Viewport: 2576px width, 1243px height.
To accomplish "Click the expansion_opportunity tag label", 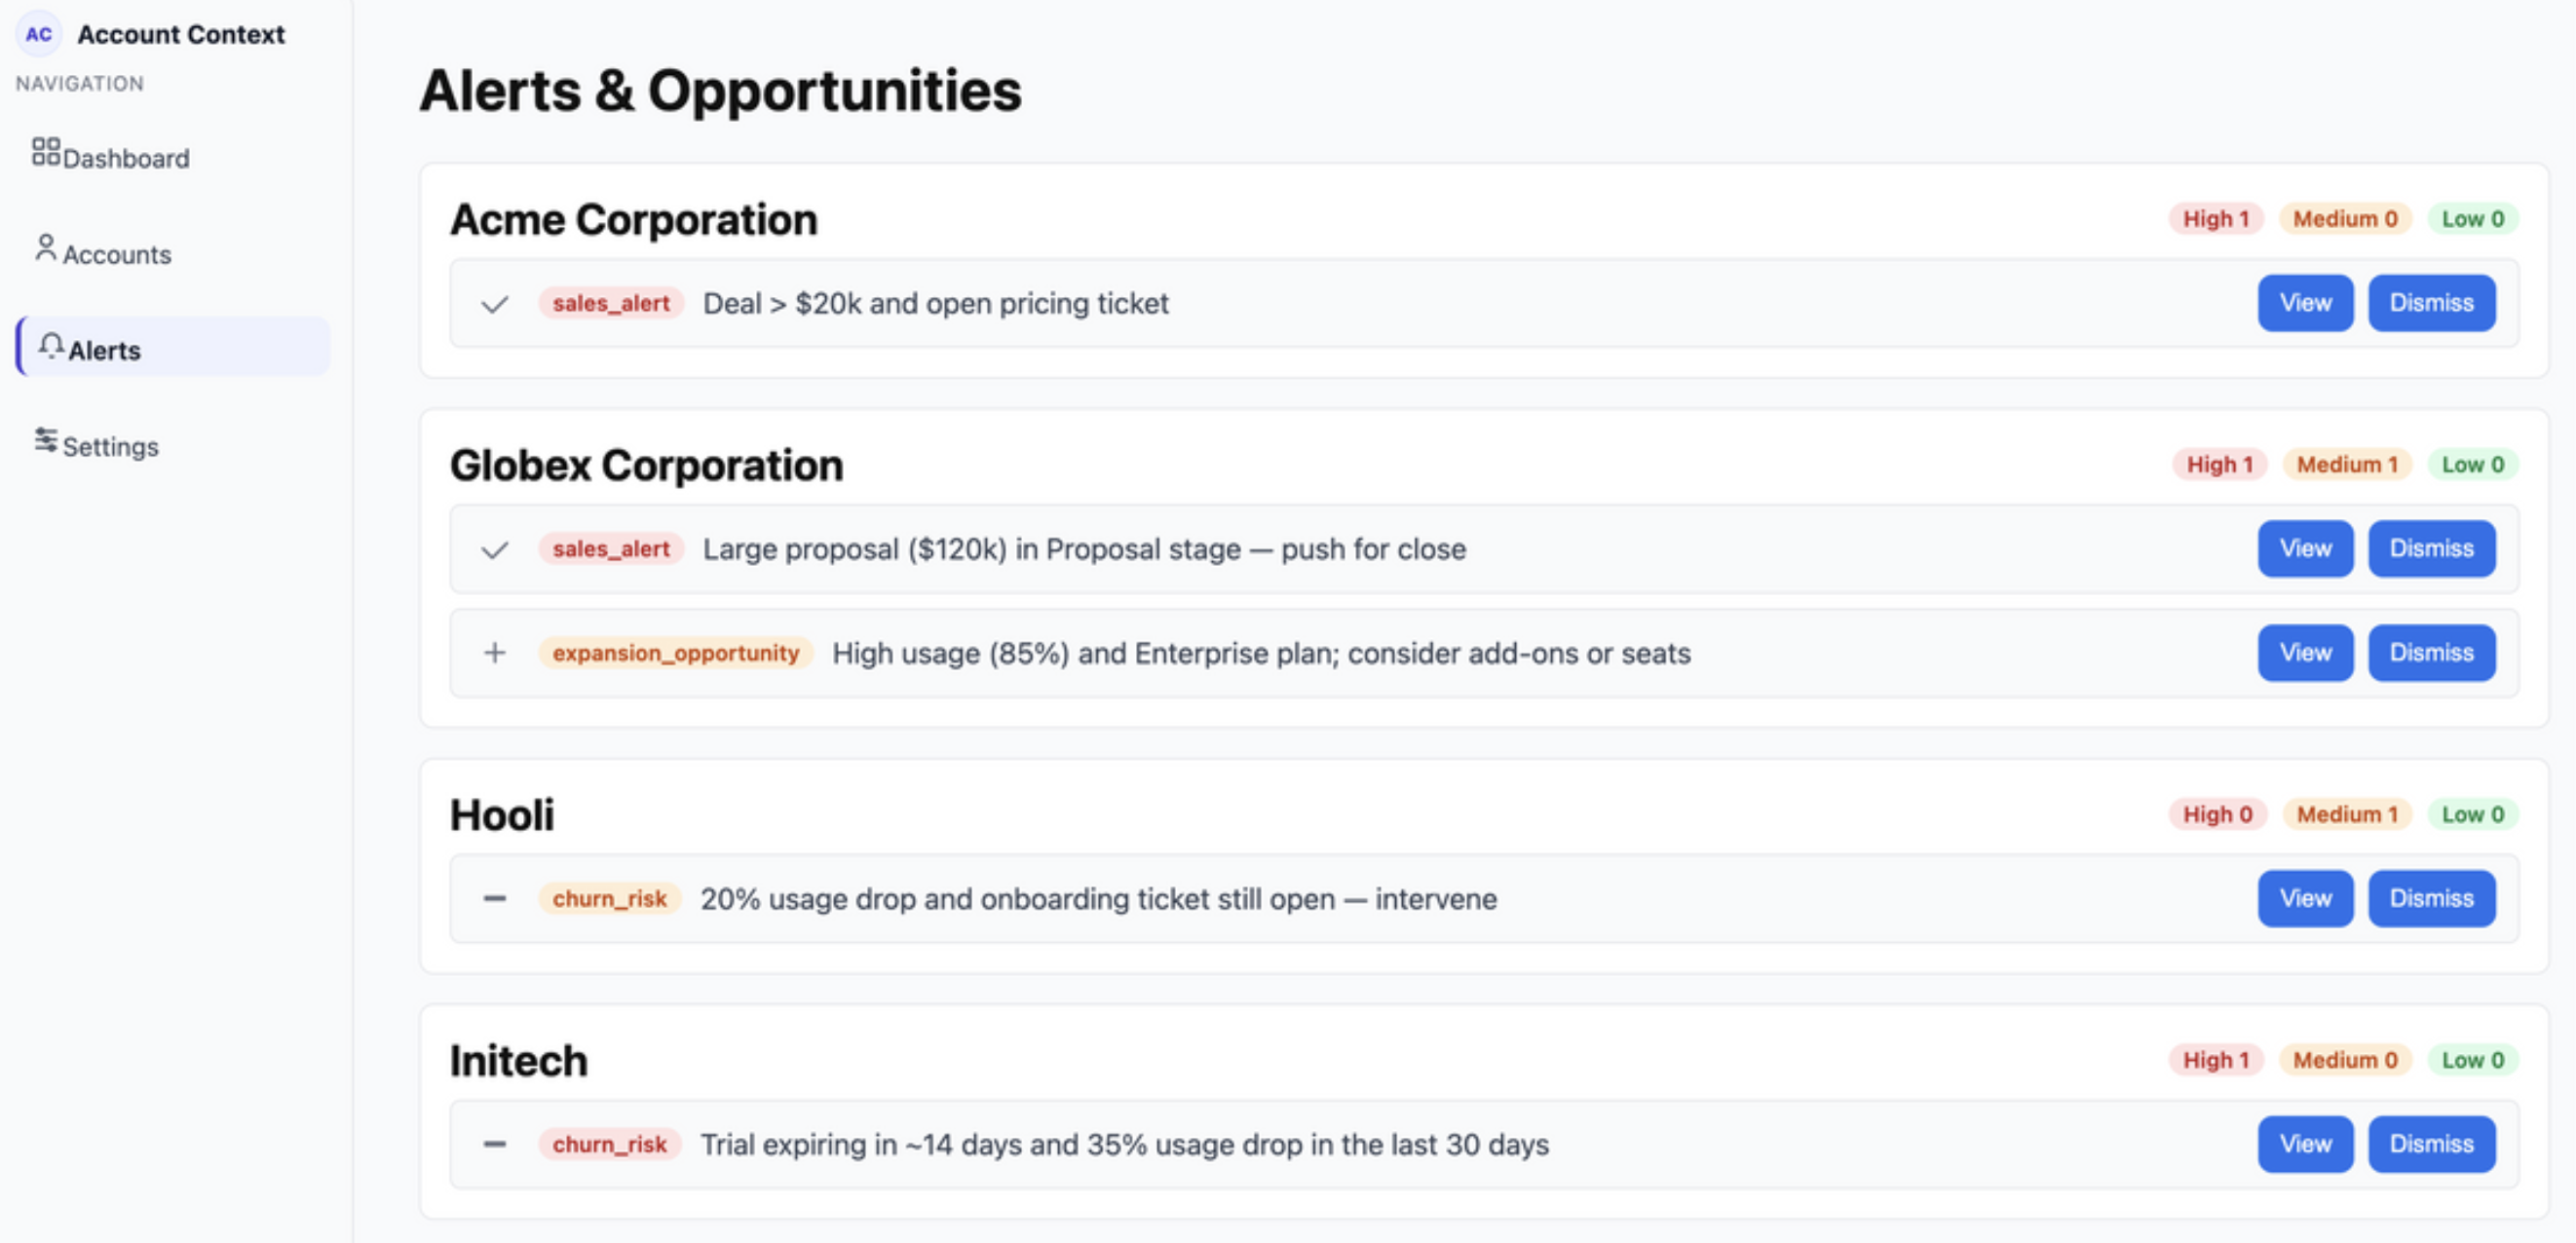I will (675, 653).
